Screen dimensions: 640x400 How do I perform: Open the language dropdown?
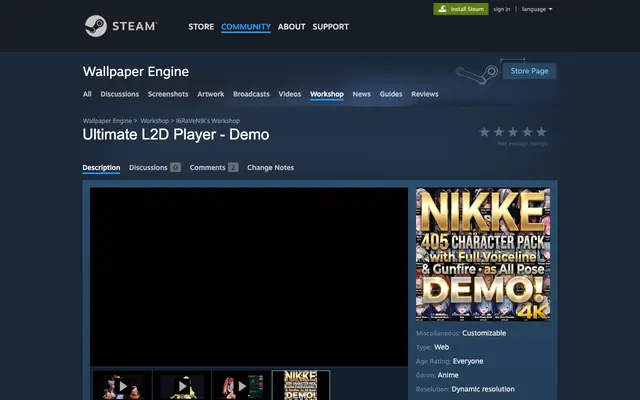click(537, 9)
